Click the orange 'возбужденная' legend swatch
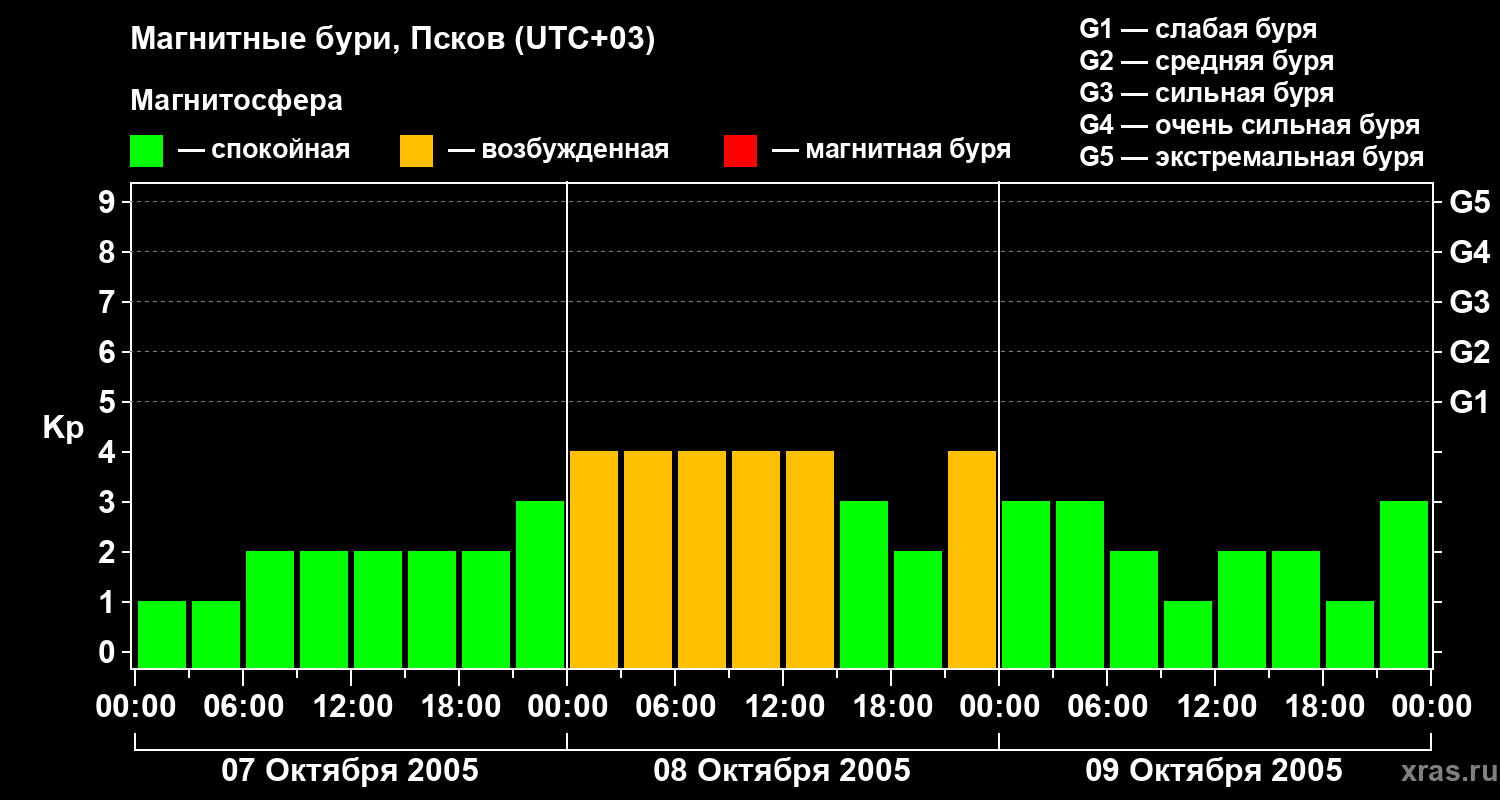 [416, 151]
